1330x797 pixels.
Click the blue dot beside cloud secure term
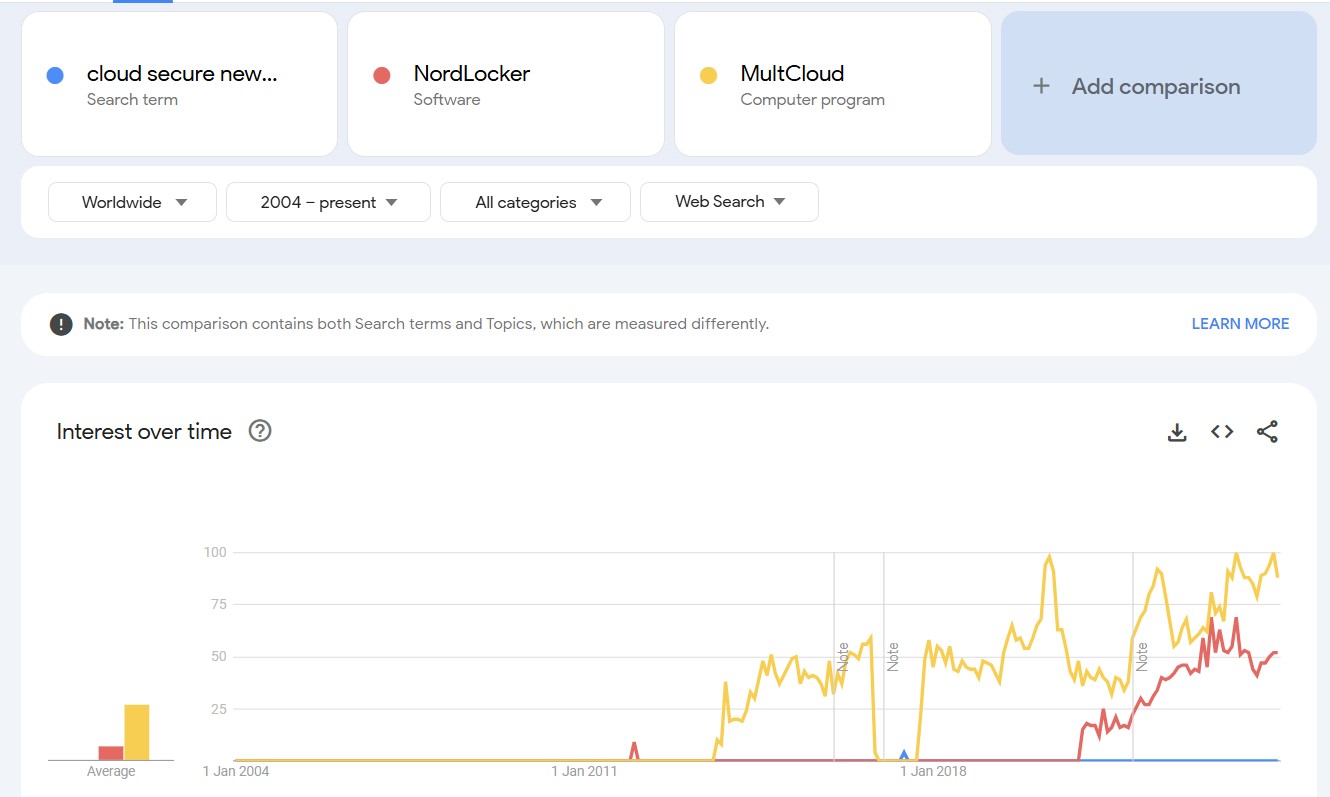pos(55,75)
